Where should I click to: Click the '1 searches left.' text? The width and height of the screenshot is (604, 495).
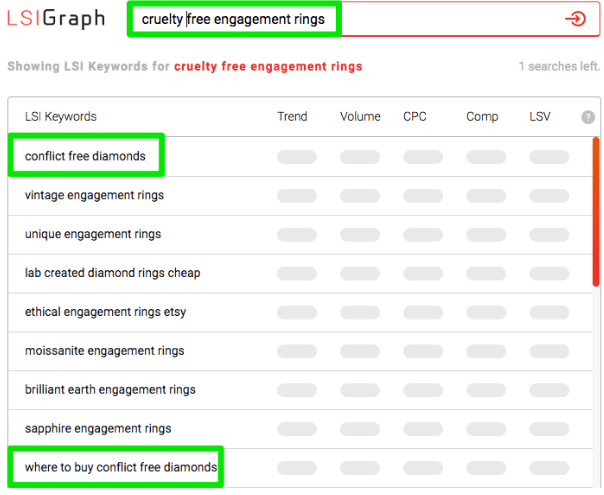tap(559, 66)
